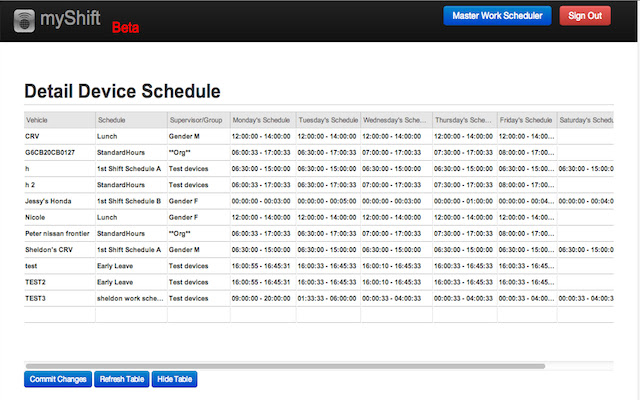
Task: Click 1st Shift Schedule B cell
Action: 131,201
